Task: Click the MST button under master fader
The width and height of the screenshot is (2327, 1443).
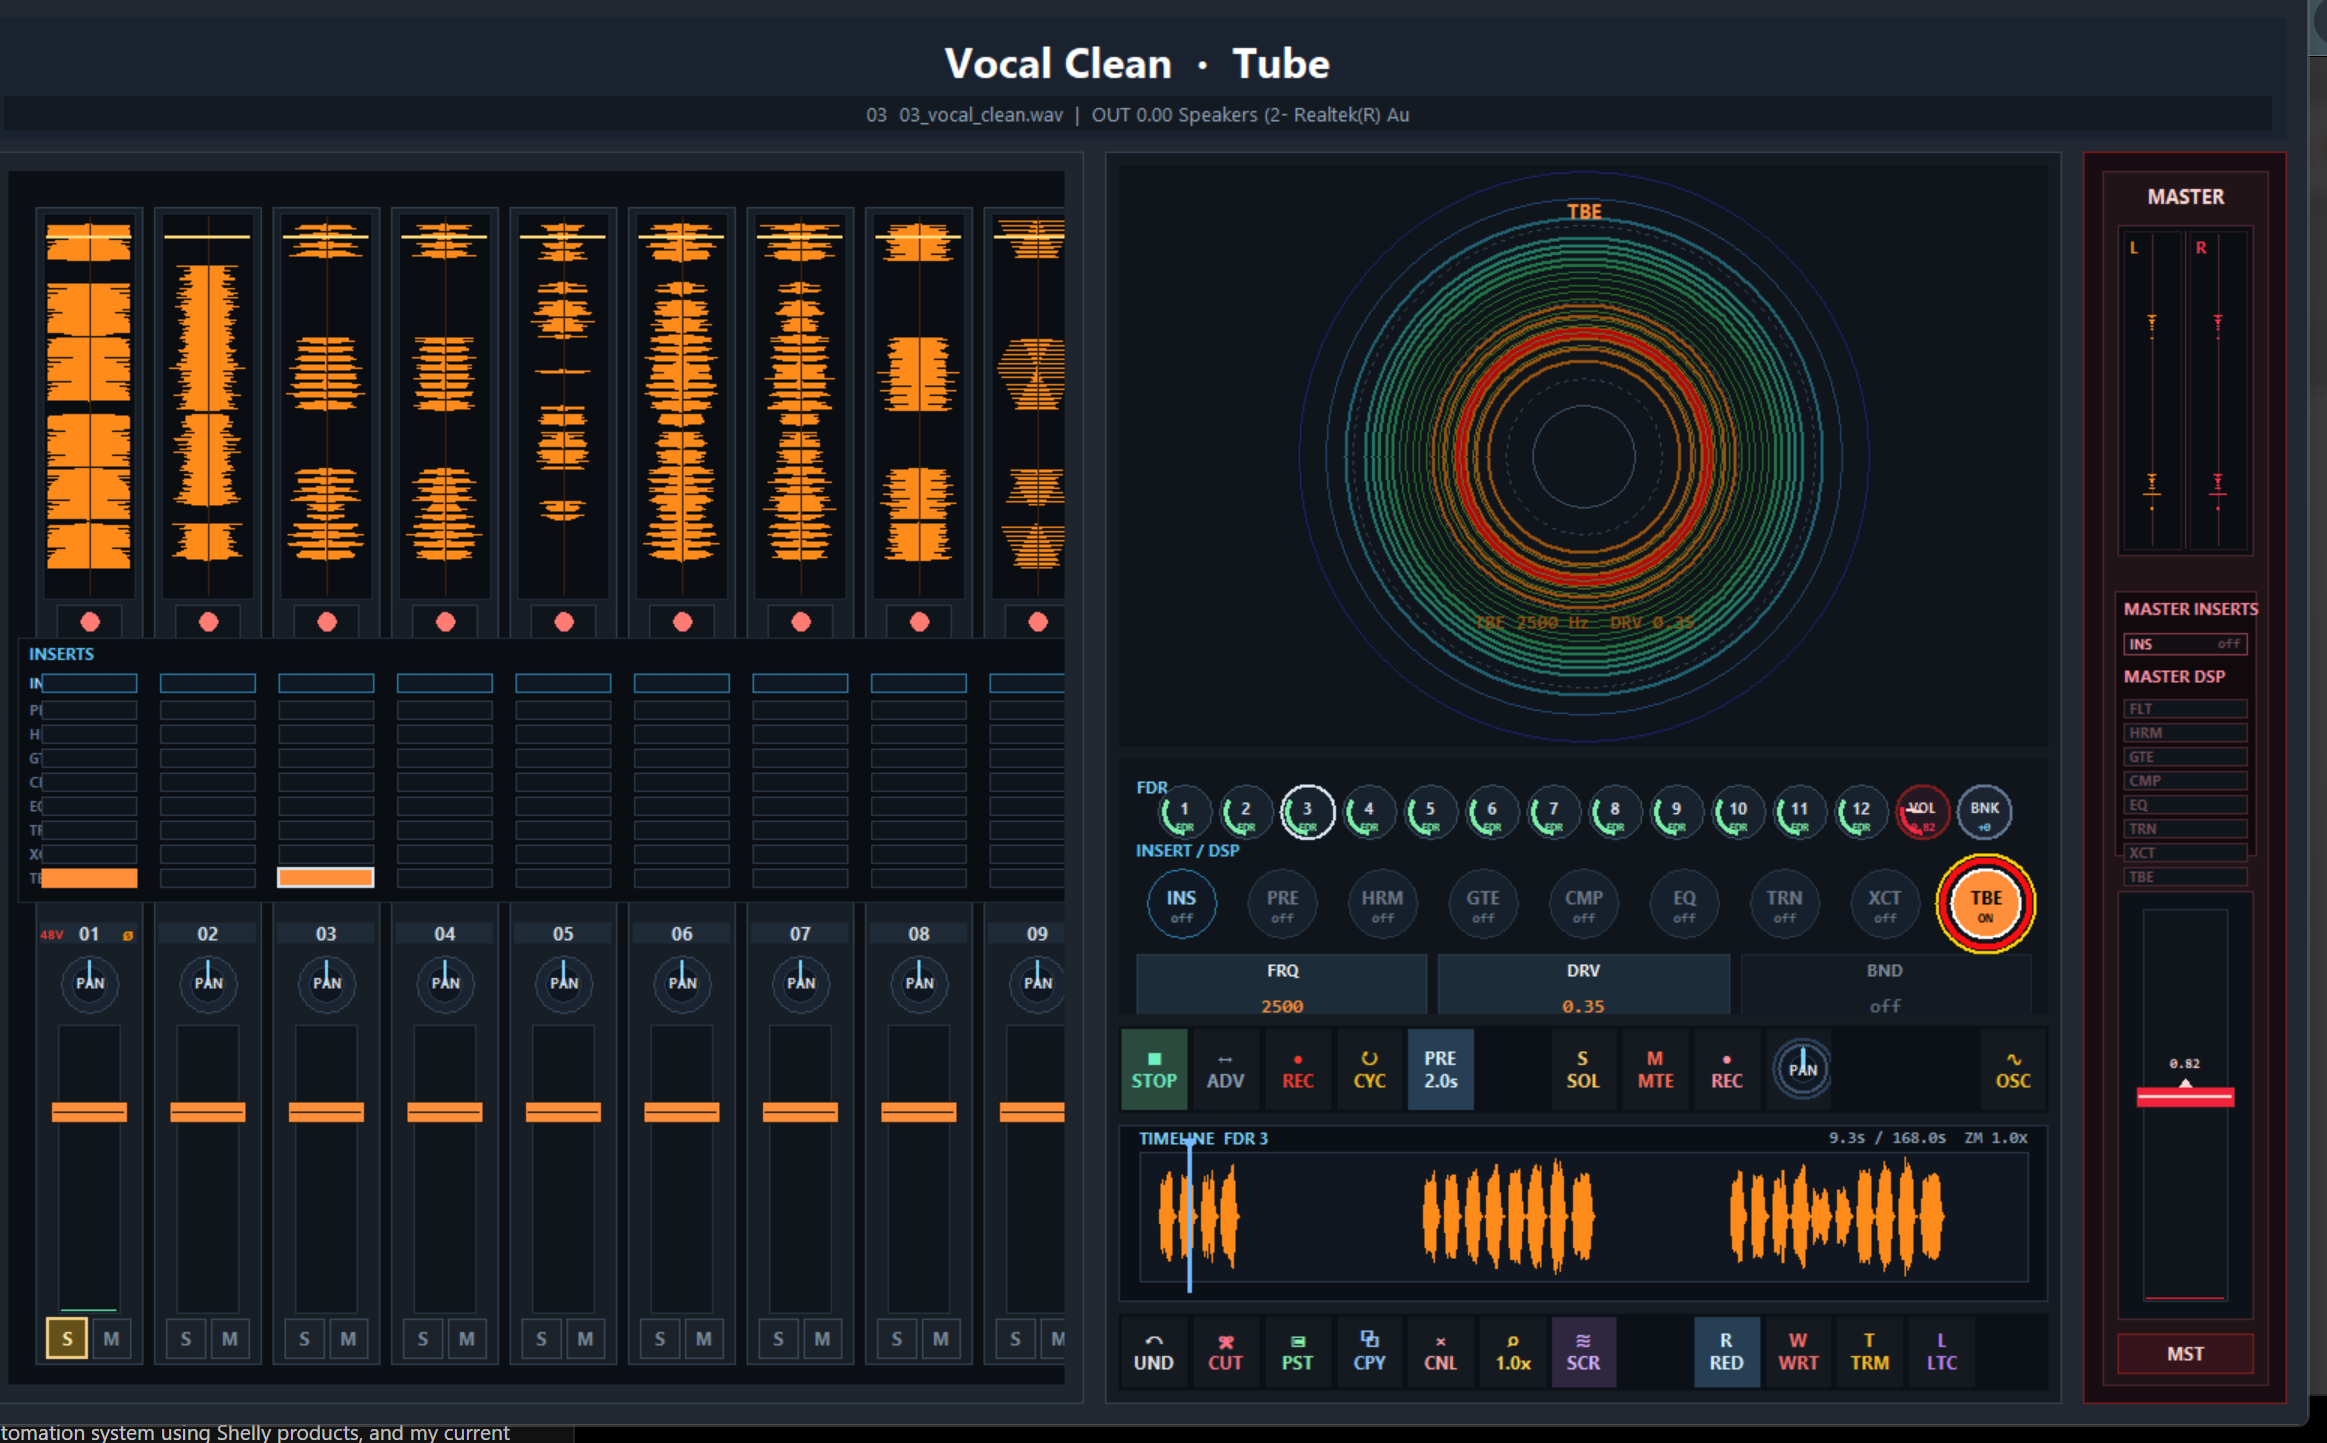Action: [2185, 1354]
